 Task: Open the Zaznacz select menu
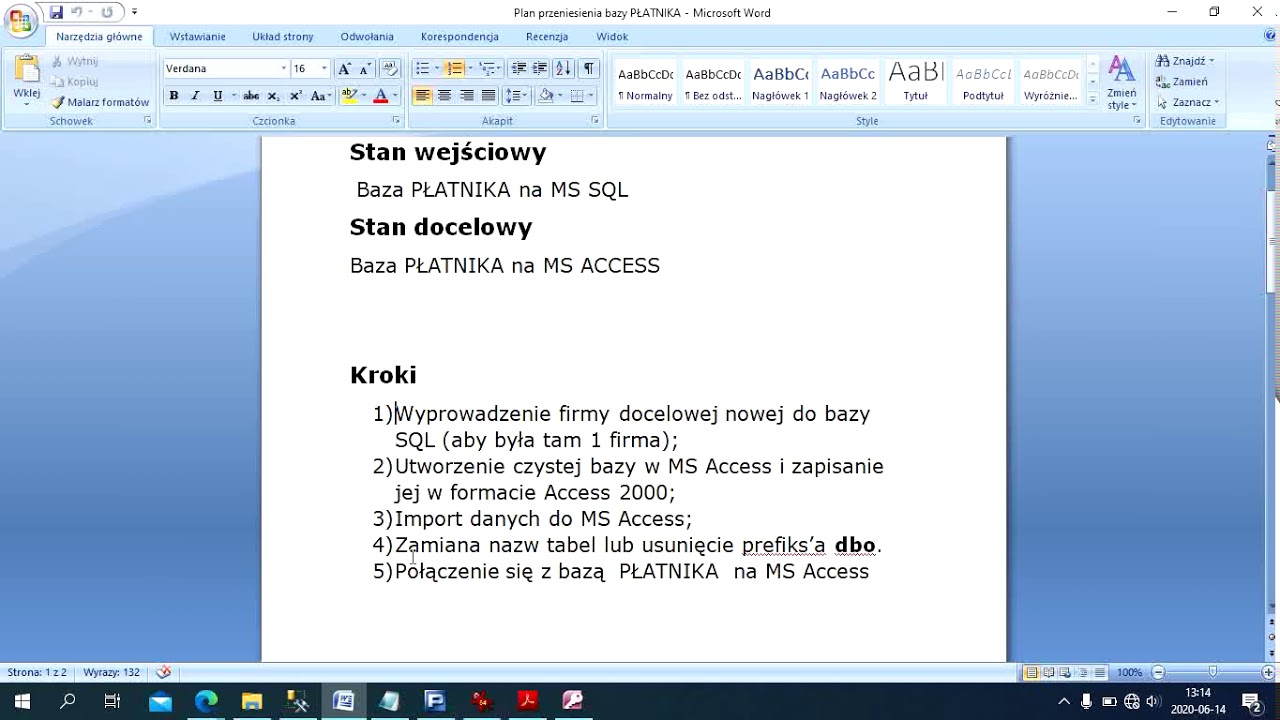(1187, 102)
